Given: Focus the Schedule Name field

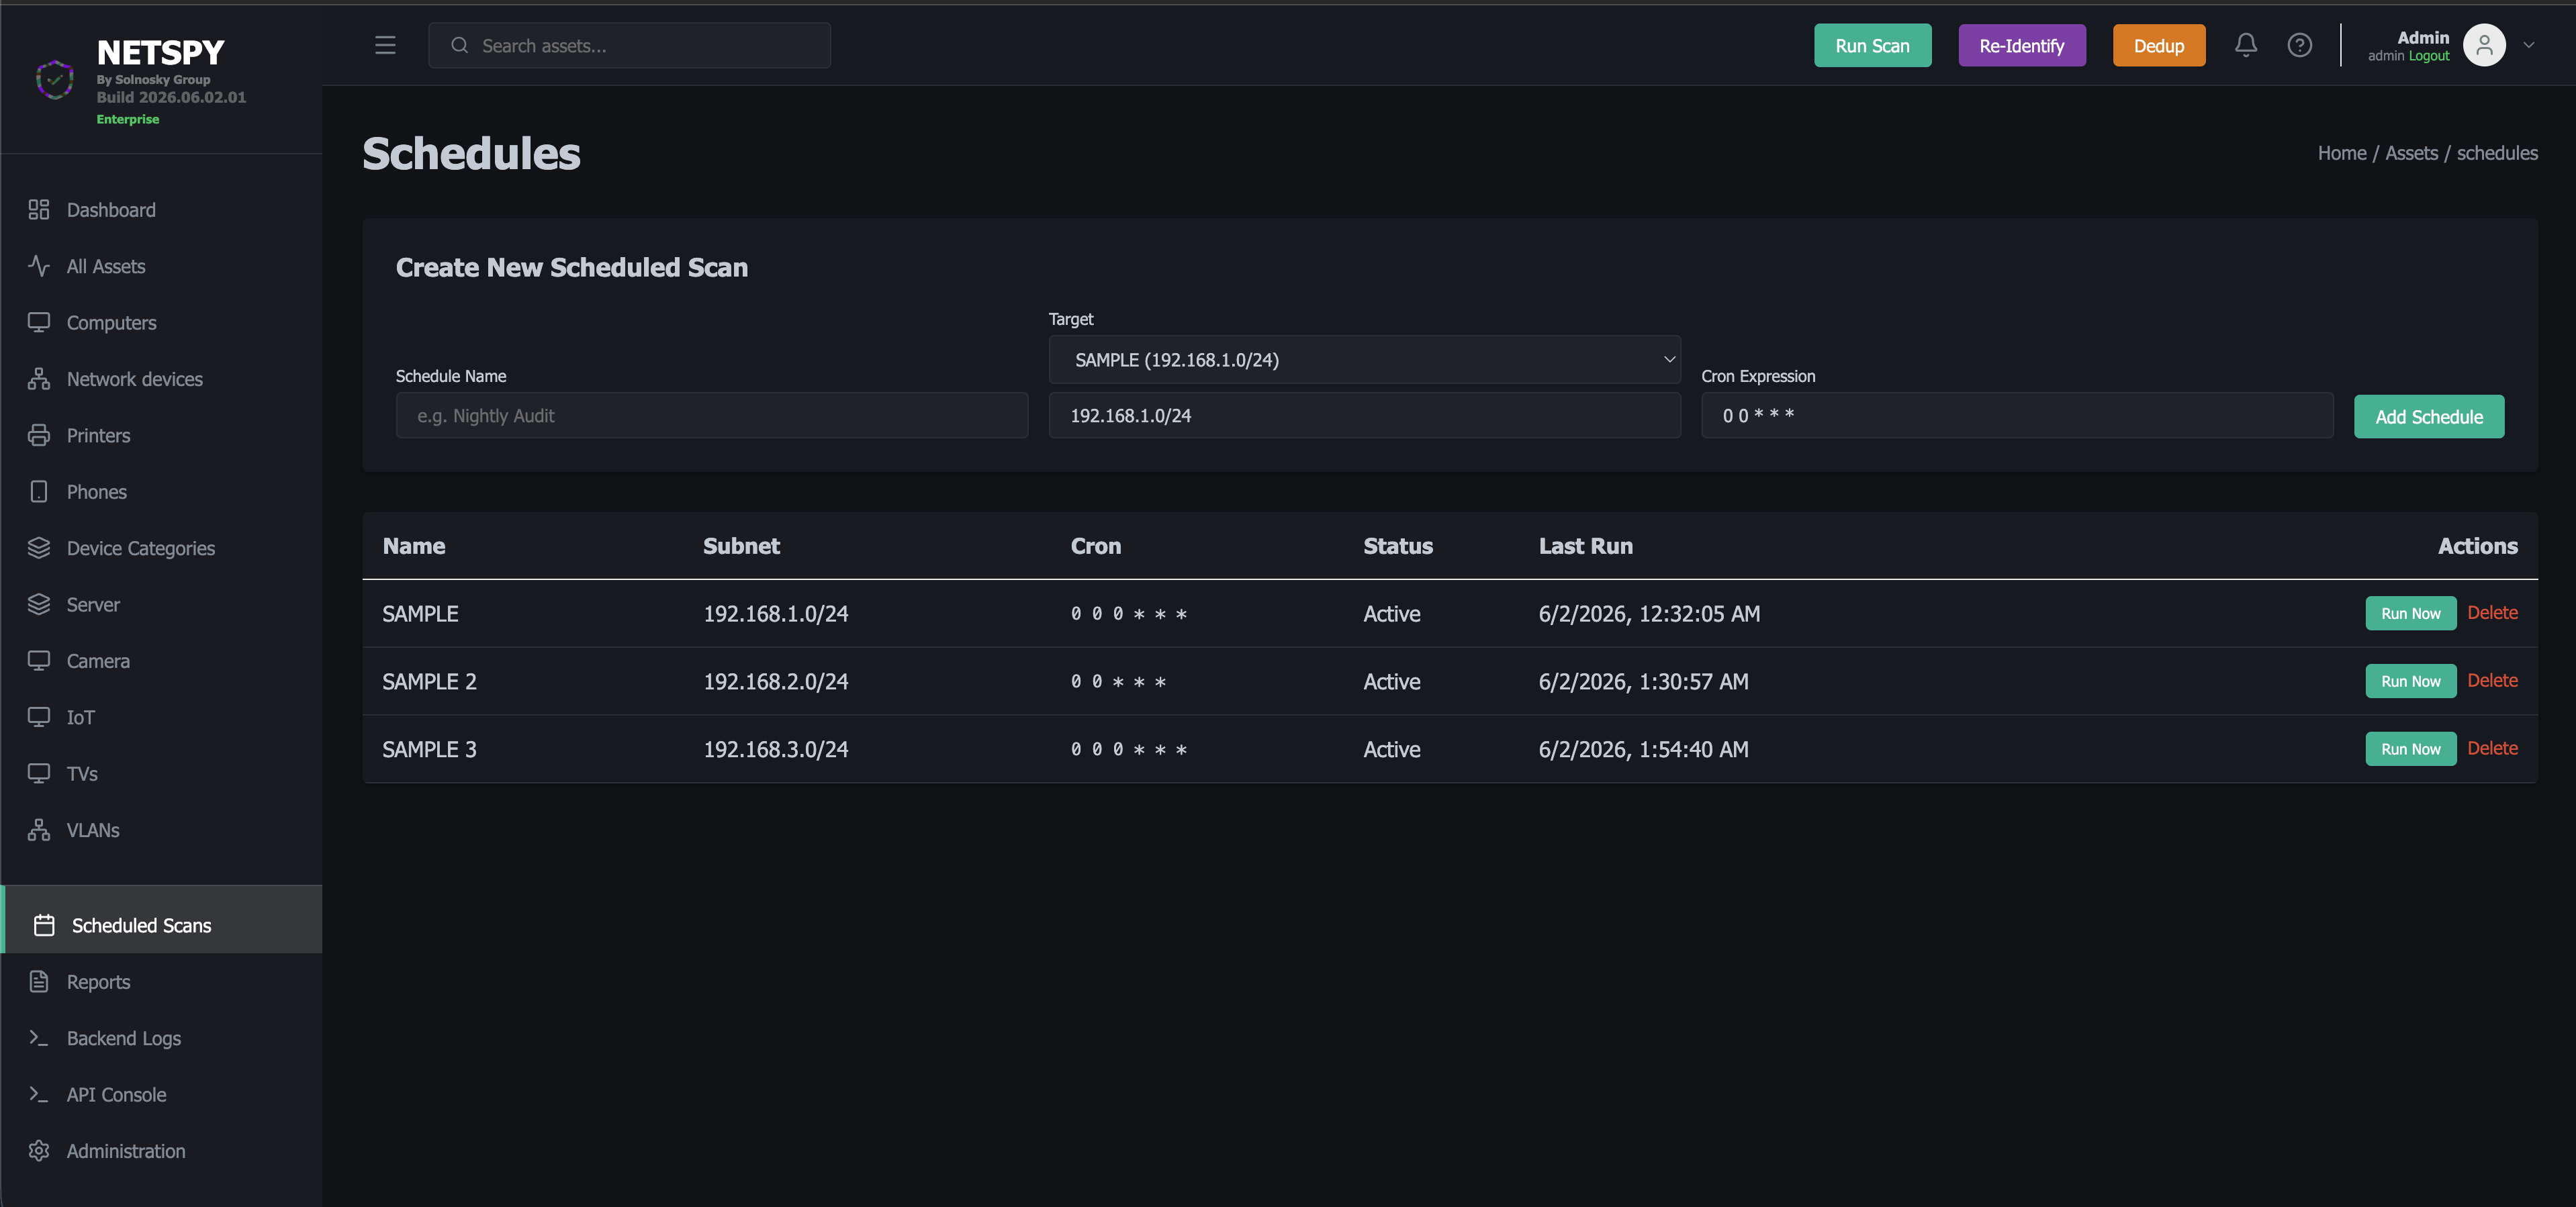Looking at the screenshot, I should [x=711, y=415].
